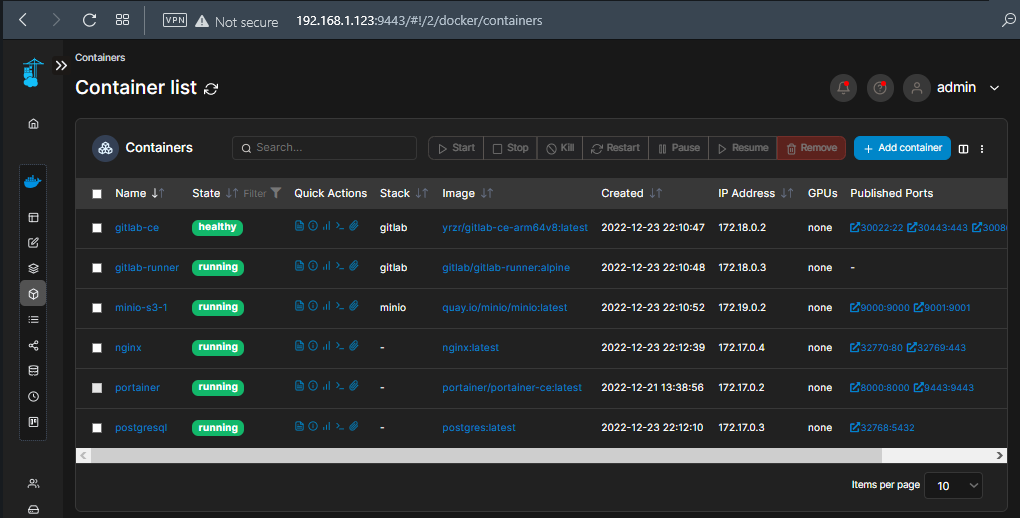1020x518 pixels.
Task: Open the Dashboard icon in sidebar
Action: (x=33, y=217)
